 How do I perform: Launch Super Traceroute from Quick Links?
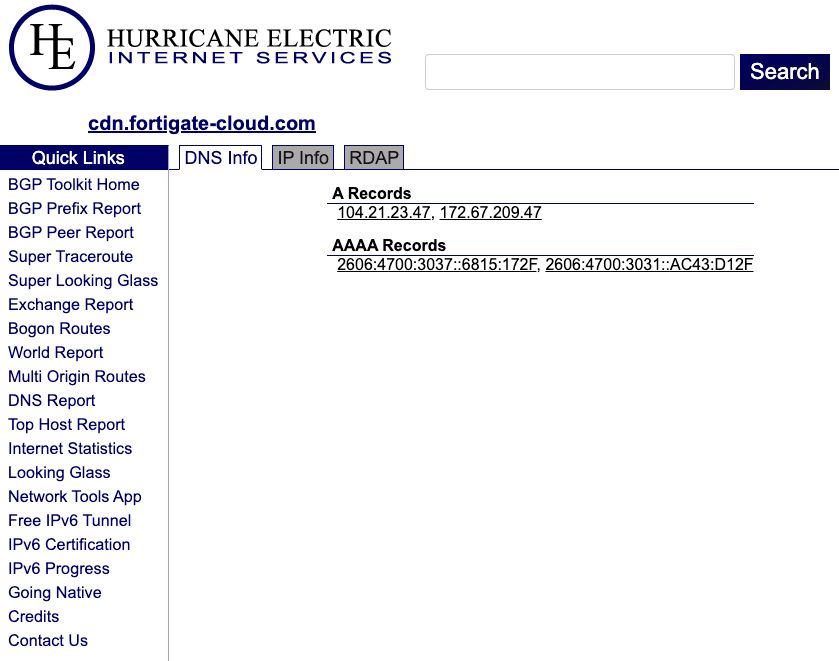click(70, 257)
